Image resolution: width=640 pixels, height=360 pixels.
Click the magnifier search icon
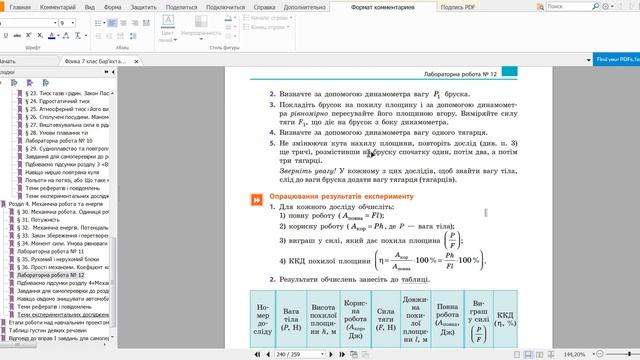pos(596,7)
